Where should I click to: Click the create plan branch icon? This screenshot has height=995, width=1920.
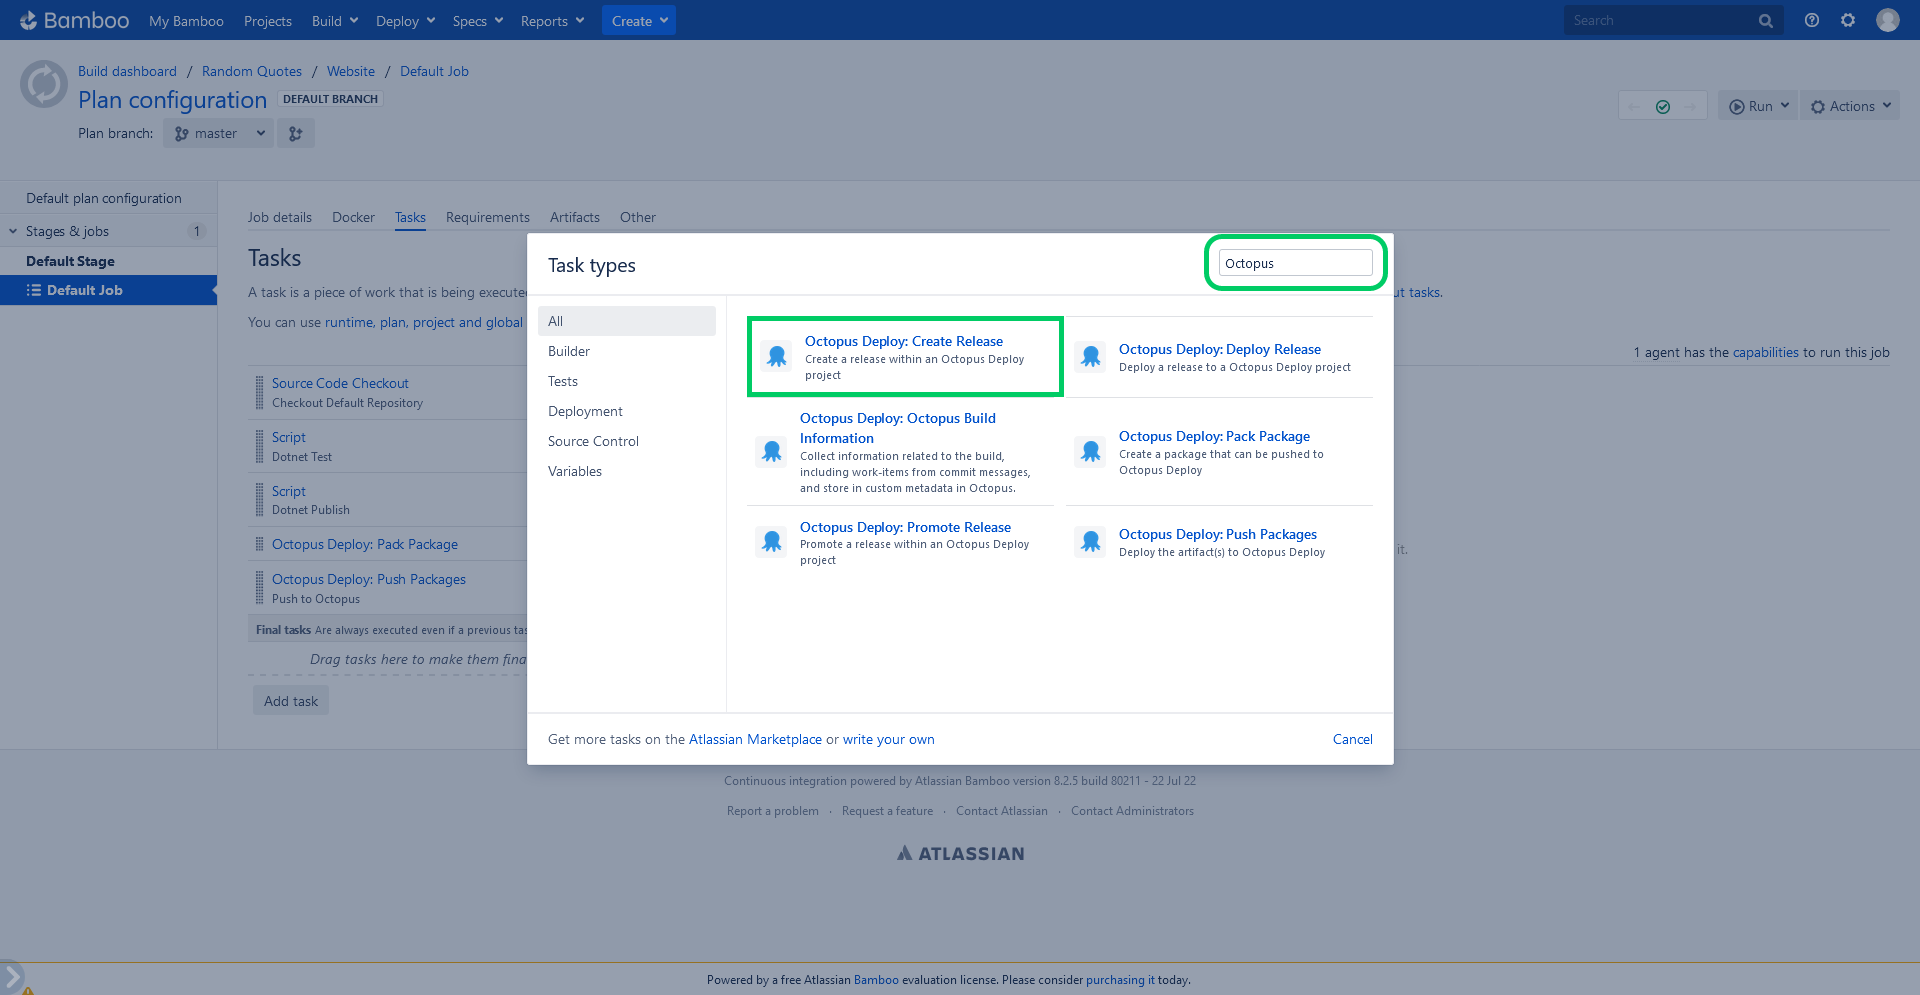296,133
